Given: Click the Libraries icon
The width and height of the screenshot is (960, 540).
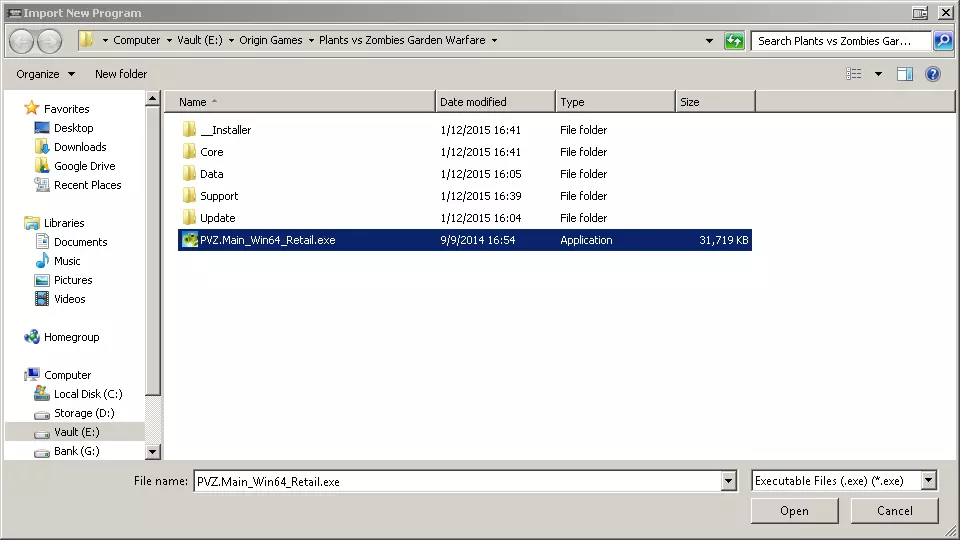Looking at the screenshot, I should click(x=31, y=223).
